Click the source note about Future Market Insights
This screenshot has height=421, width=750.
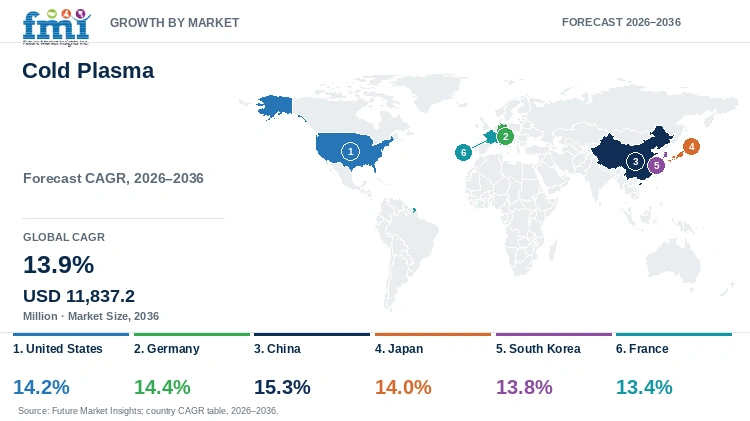click(148, 410)
